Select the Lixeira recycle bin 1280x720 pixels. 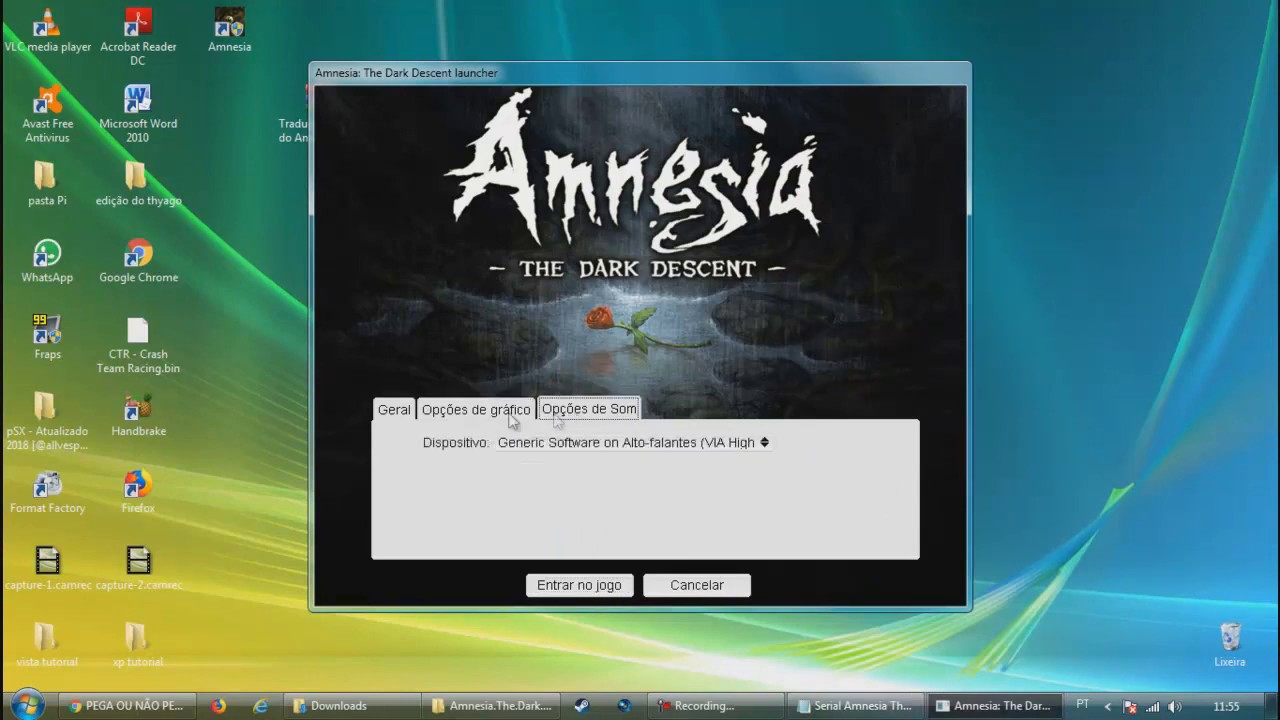(x=1230, y=645)
